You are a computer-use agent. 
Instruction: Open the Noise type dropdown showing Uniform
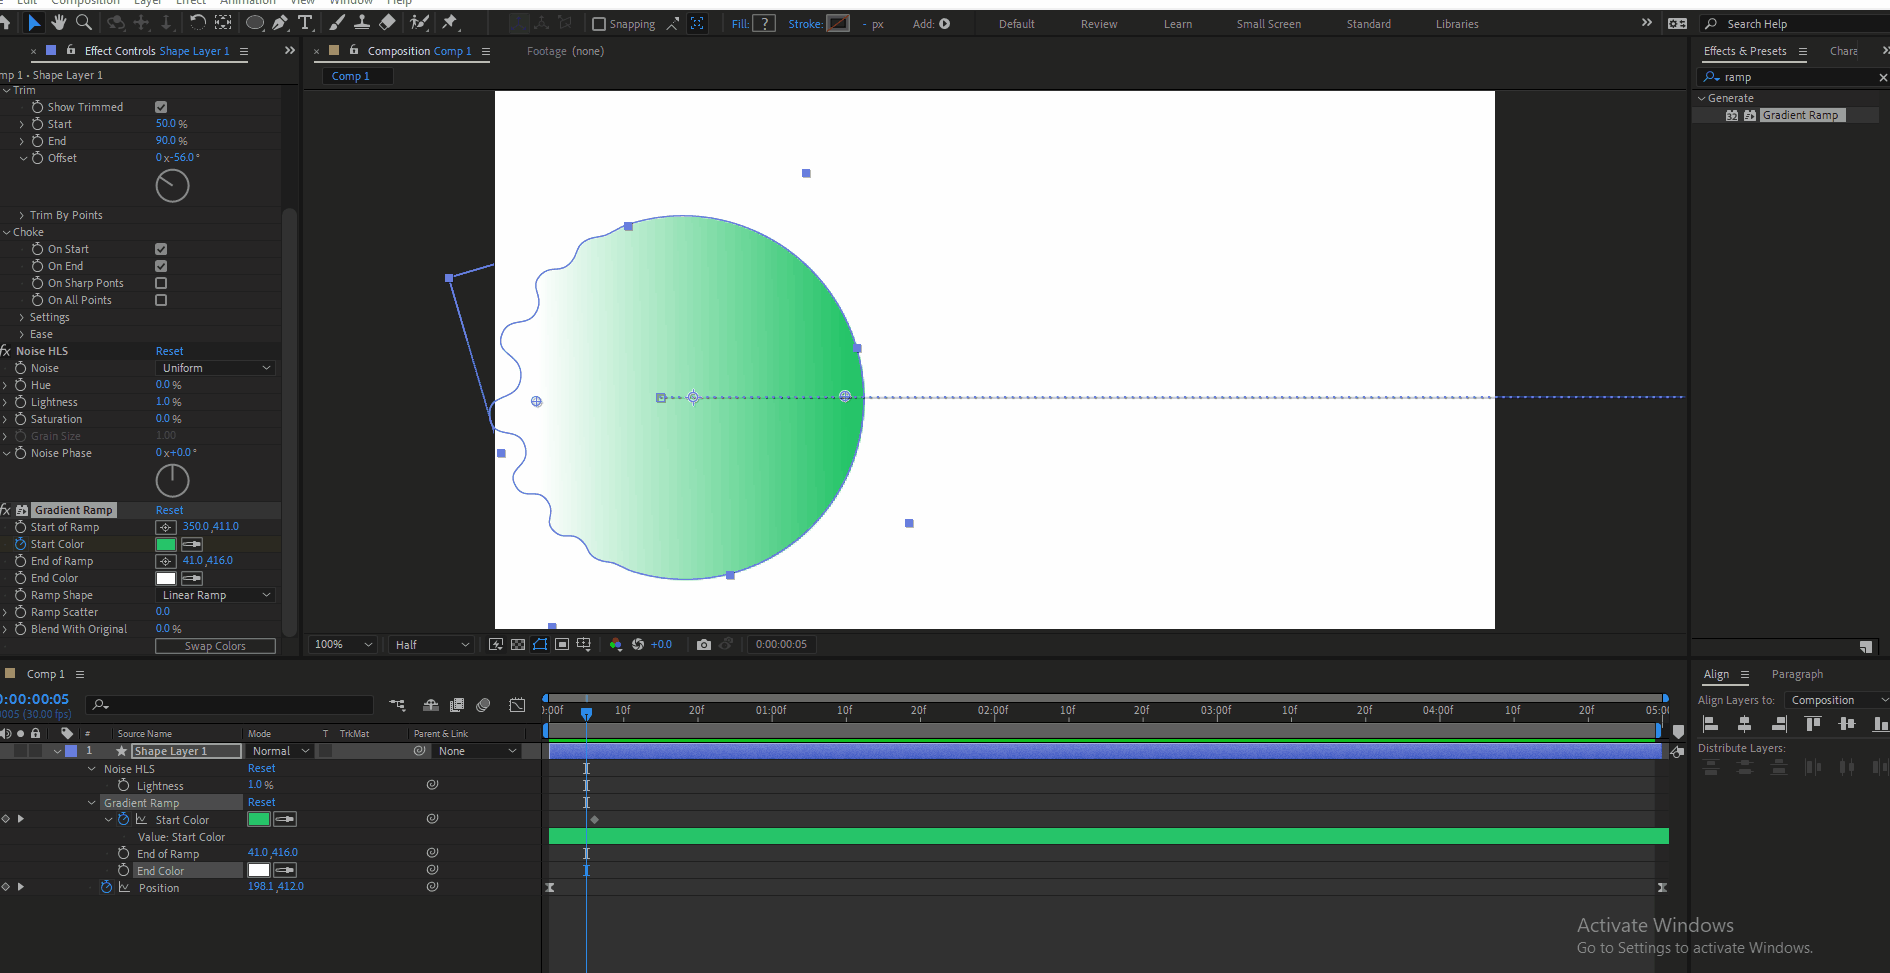215,367
